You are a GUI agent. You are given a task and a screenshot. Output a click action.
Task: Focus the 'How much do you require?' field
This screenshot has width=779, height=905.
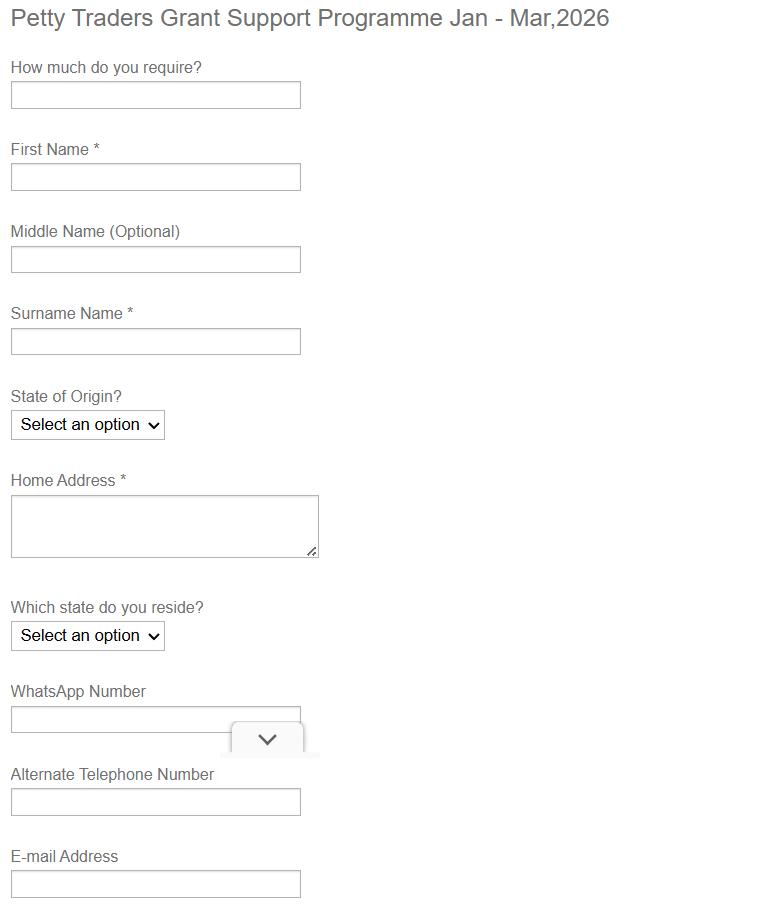155,95
